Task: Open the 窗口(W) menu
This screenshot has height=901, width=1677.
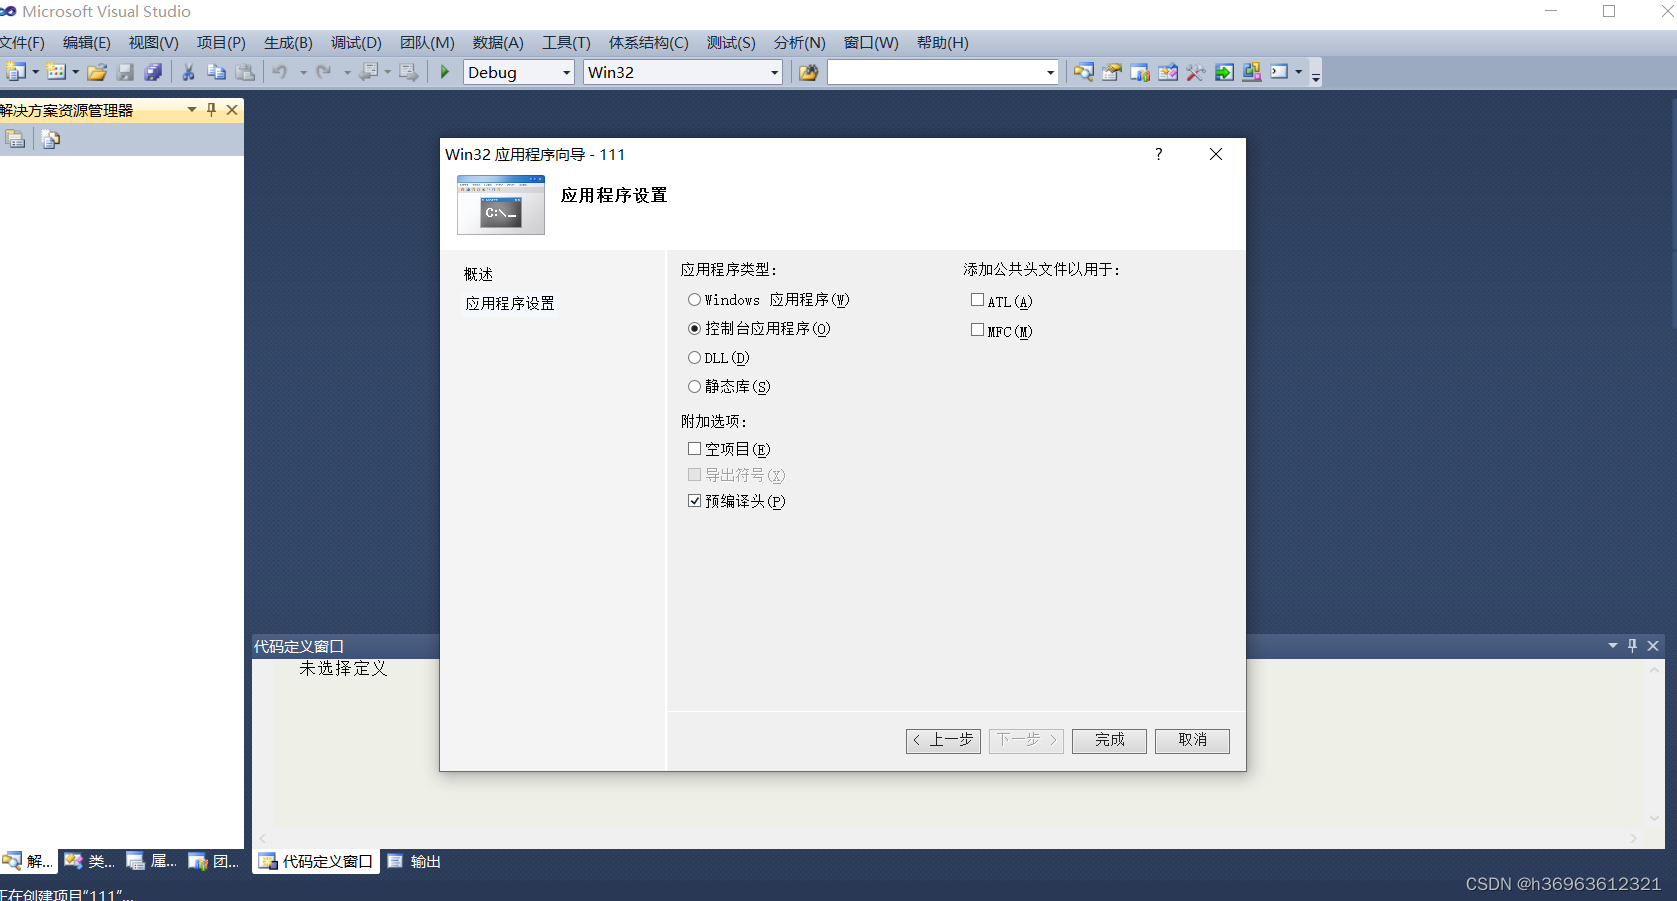Action: pos(871,43)
